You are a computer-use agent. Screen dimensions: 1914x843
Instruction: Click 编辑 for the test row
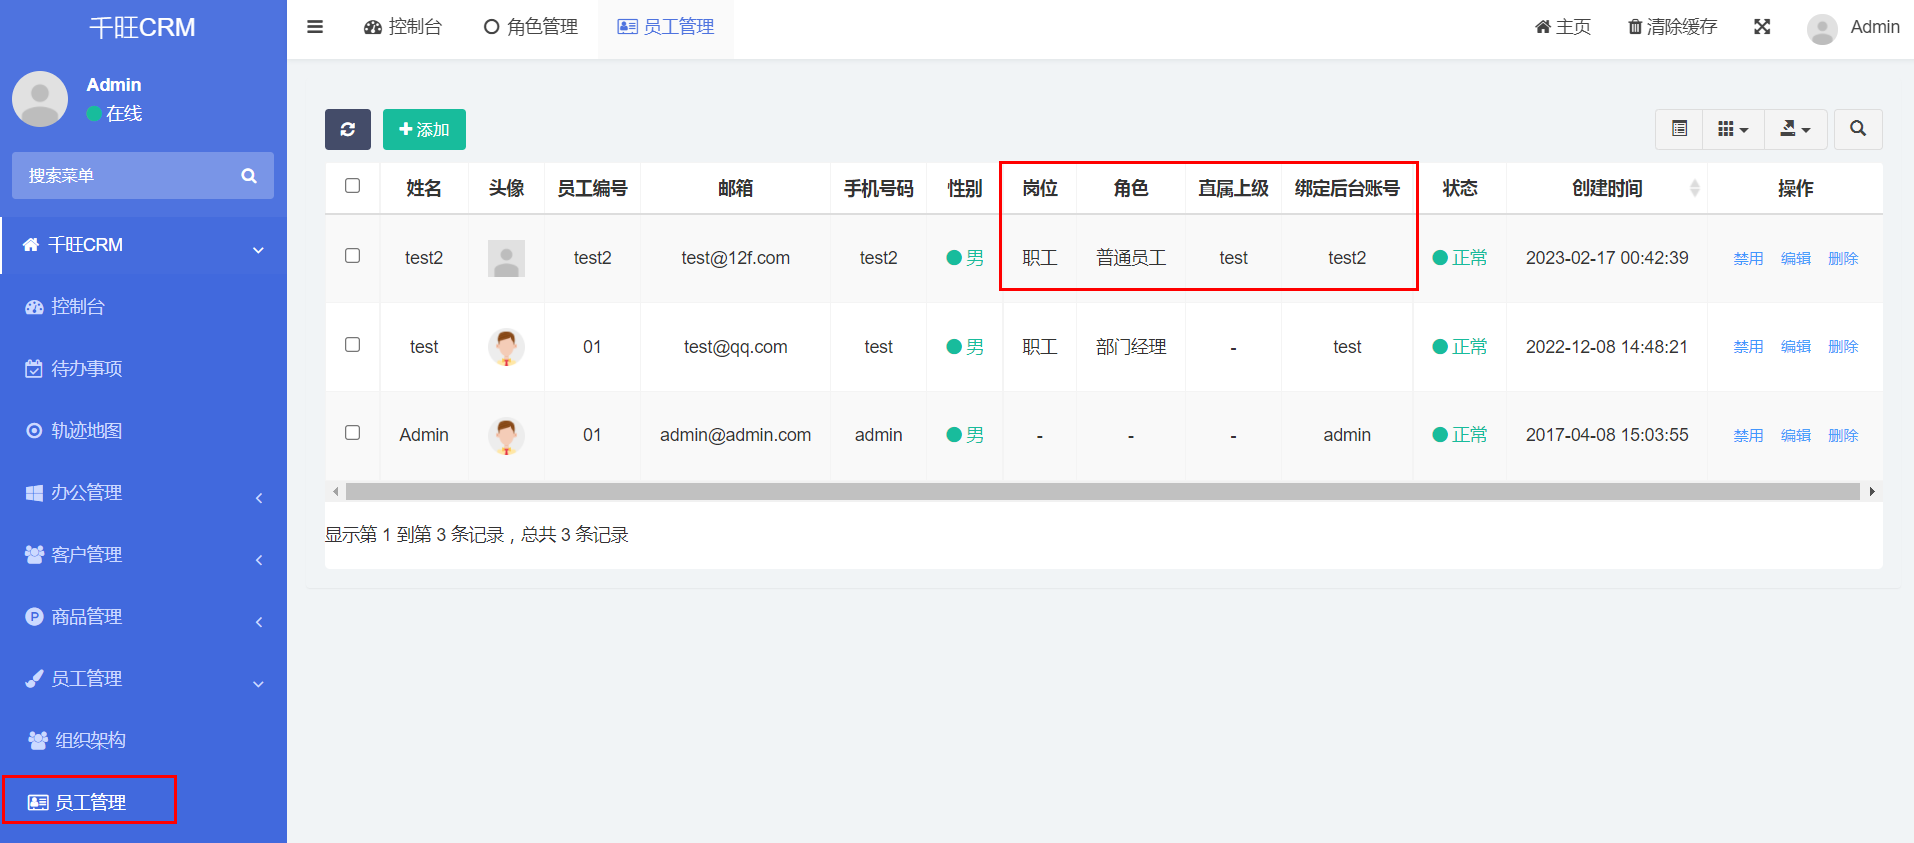(x=1796, y=347)
